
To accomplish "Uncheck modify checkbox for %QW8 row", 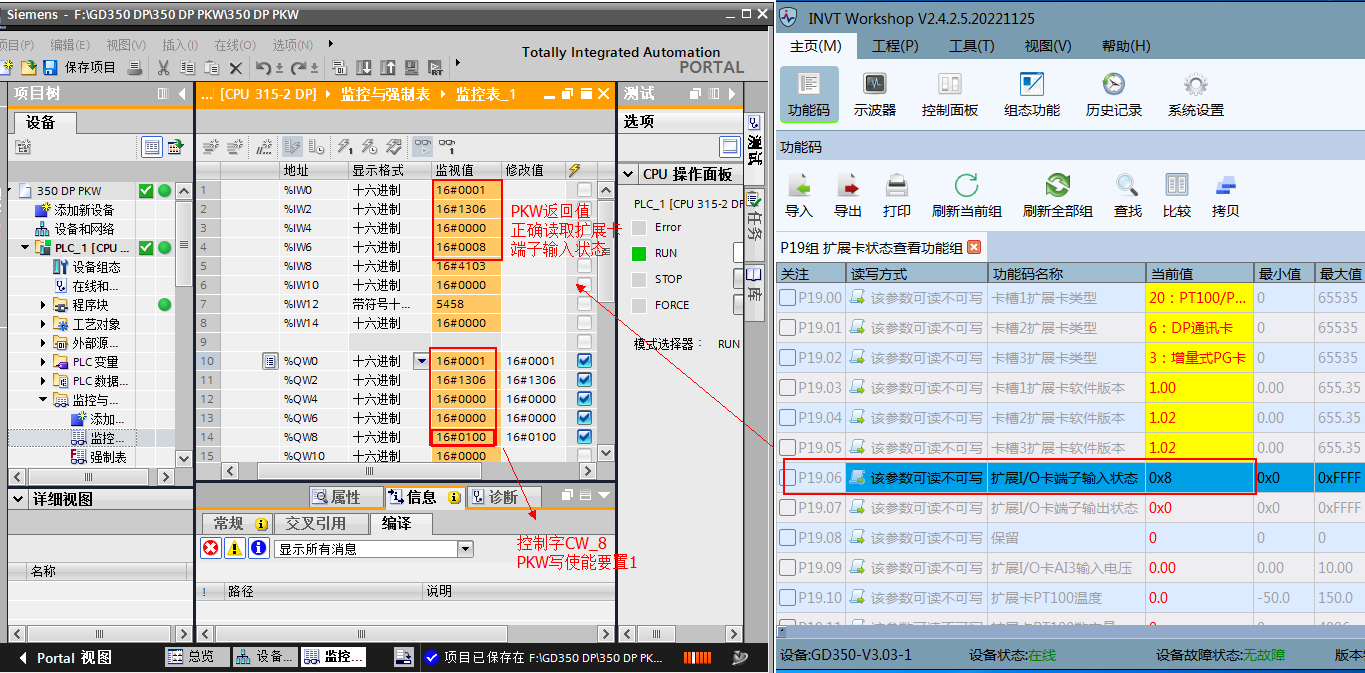I will point(584,437).
